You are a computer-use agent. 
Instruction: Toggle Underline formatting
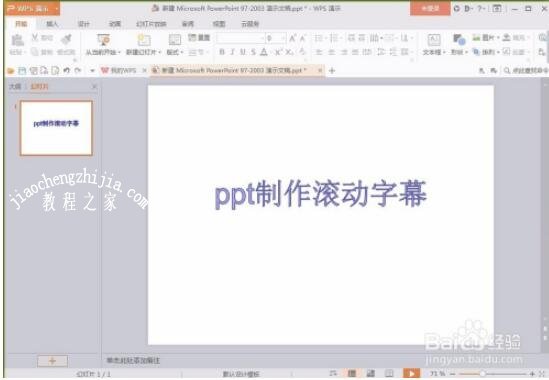(243, 52)
